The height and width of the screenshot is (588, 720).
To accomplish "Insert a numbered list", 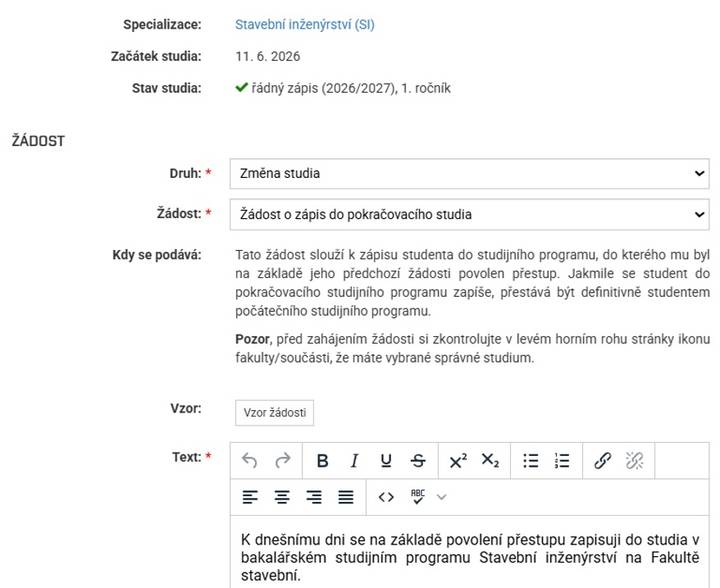I will point(562,460).
